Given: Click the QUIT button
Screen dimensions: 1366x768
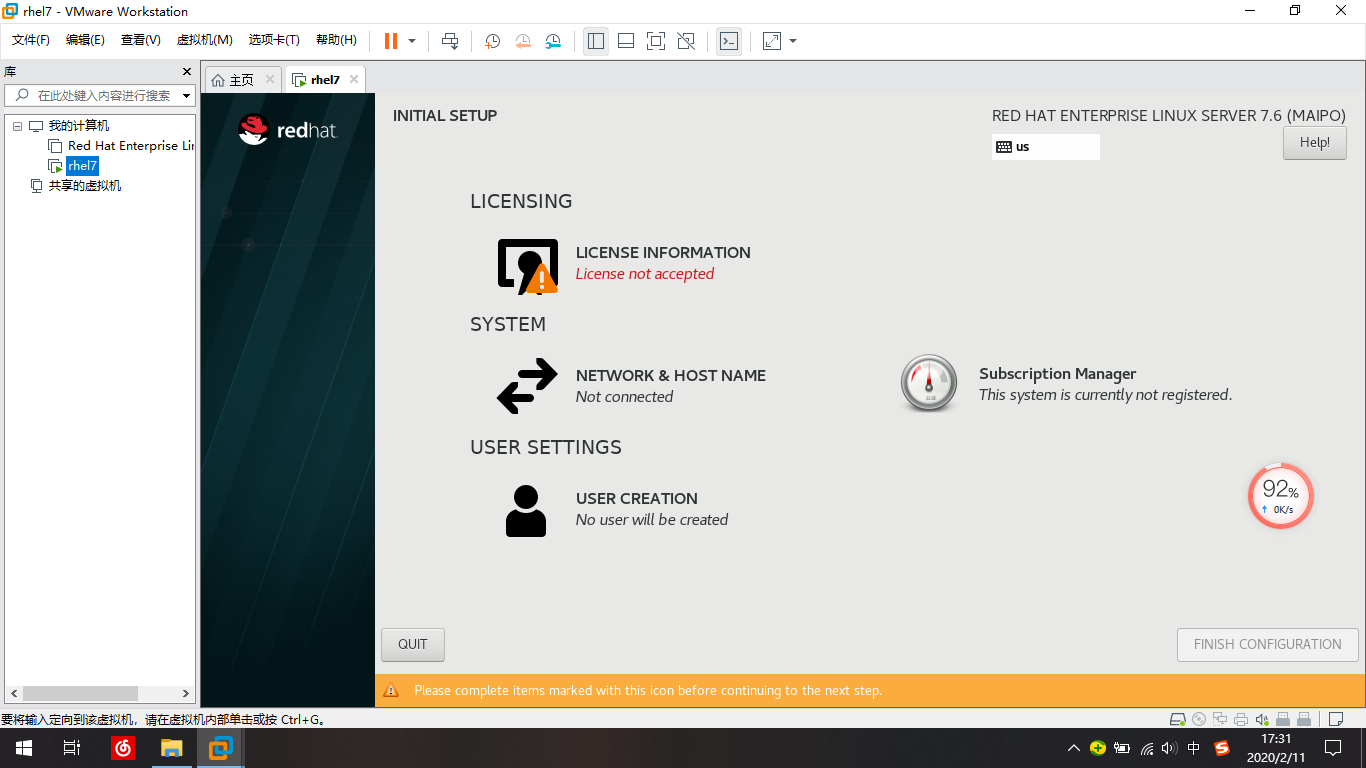Looking at the screenshot, I should 413,645.
